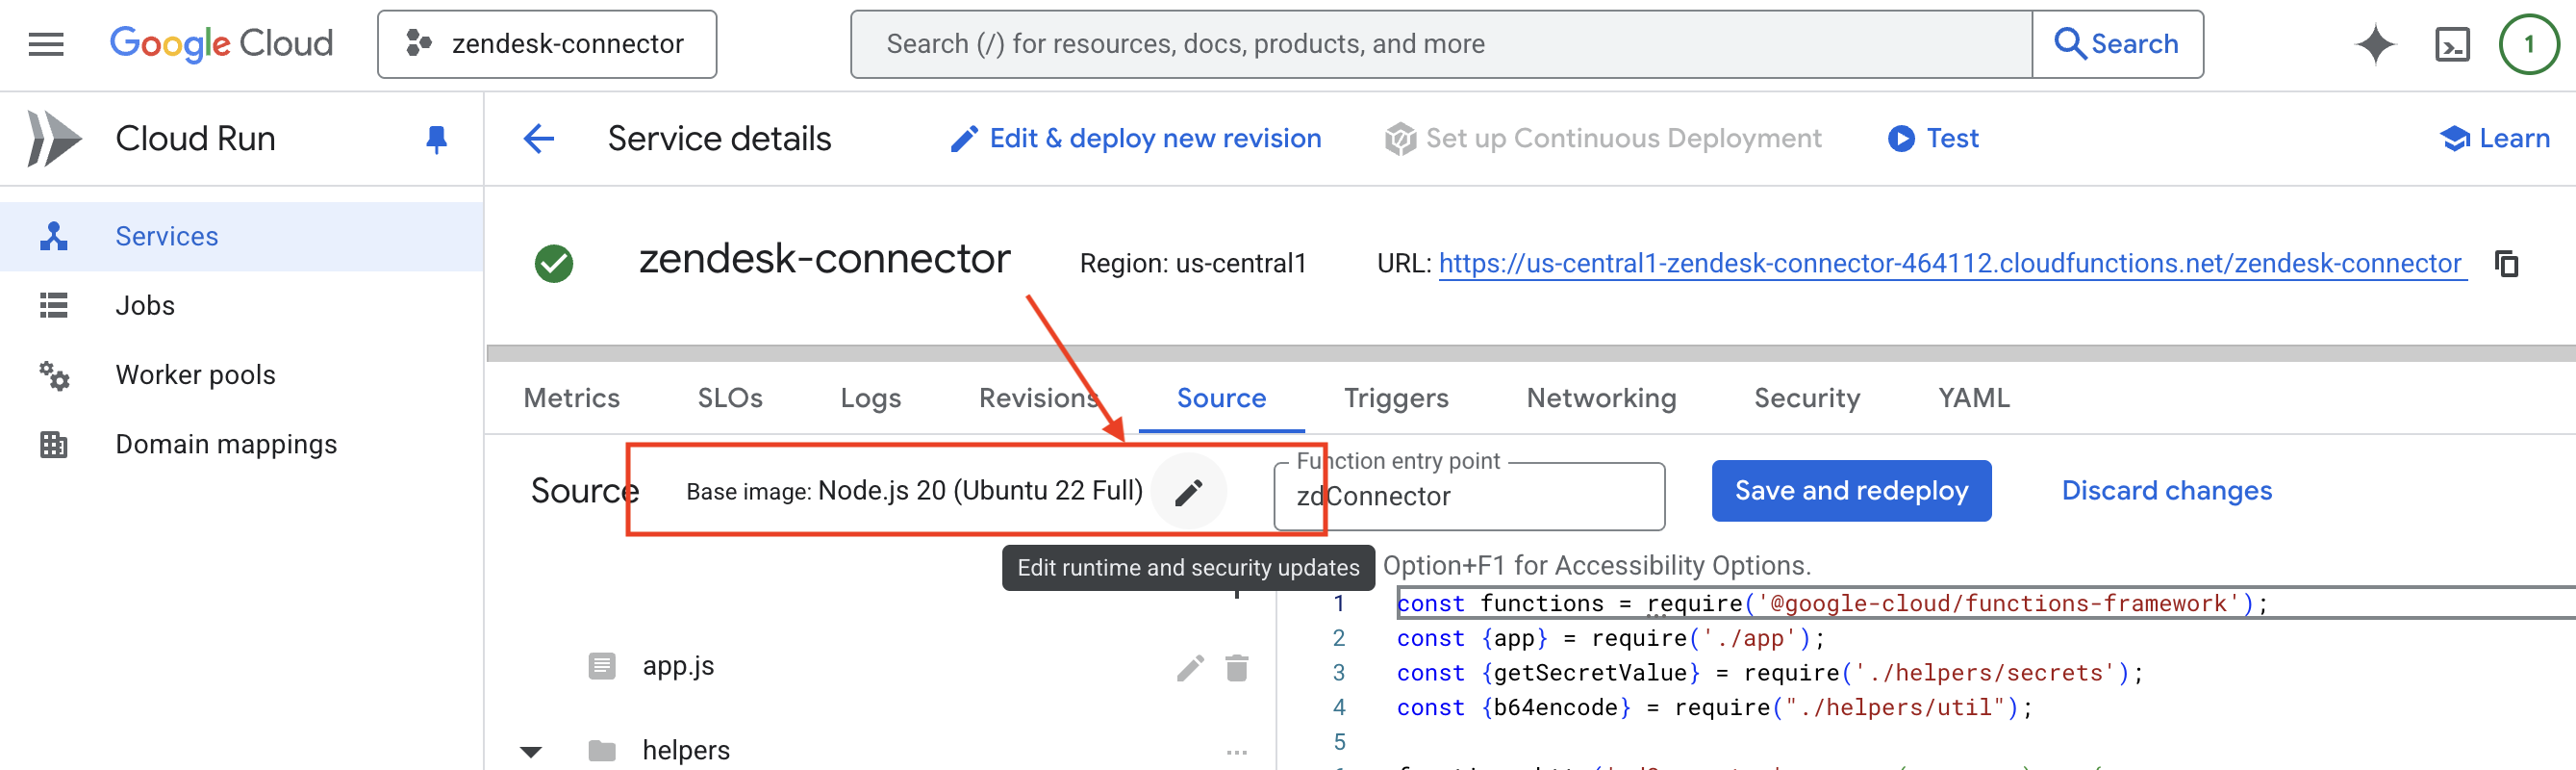2576x770 pixels.
Task: Open helpers folder more options menu
Action: (1237, 751)
